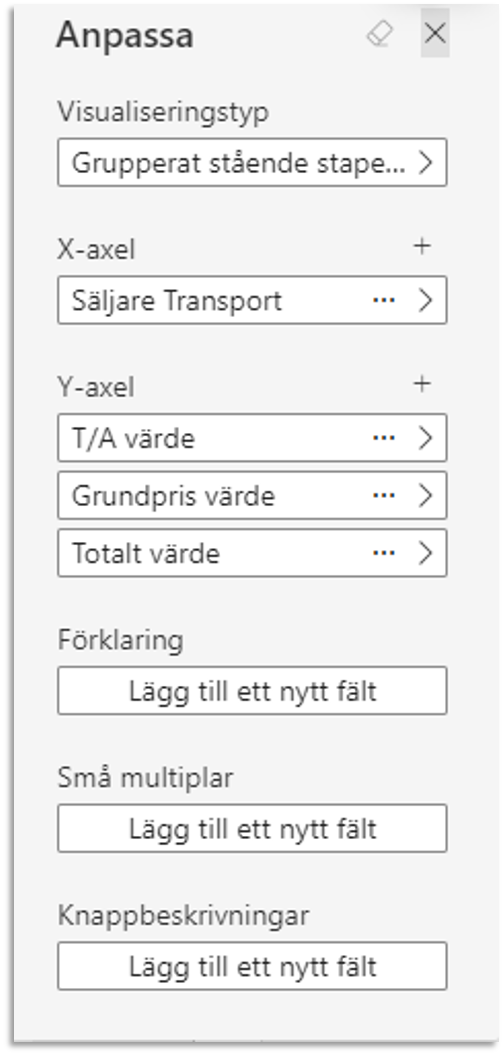
Task: Add a field with X-axel plus icon
Action: 422,246
